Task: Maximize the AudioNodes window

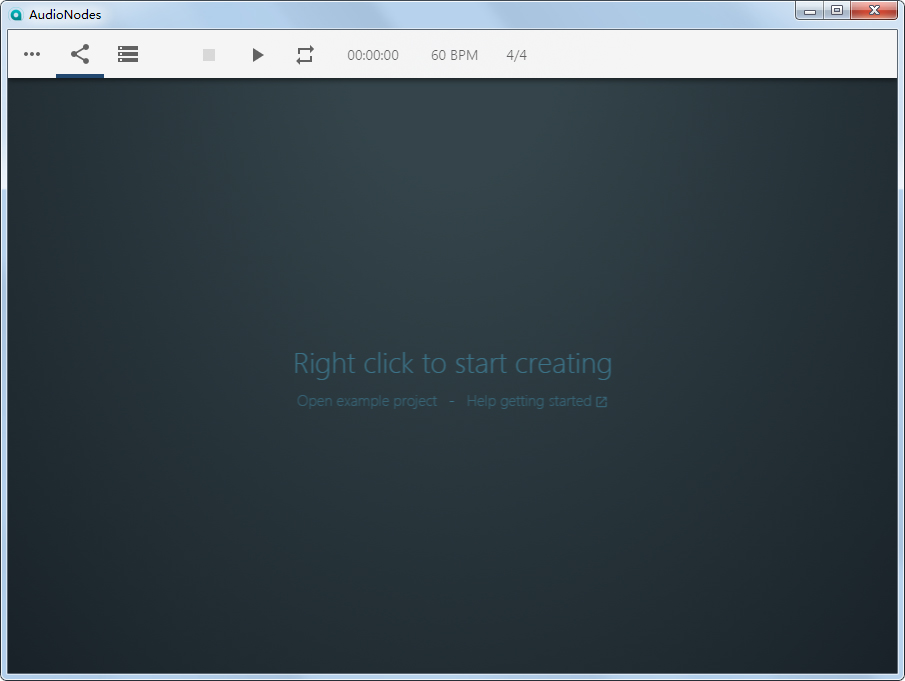Action: [x=838, y=10]
